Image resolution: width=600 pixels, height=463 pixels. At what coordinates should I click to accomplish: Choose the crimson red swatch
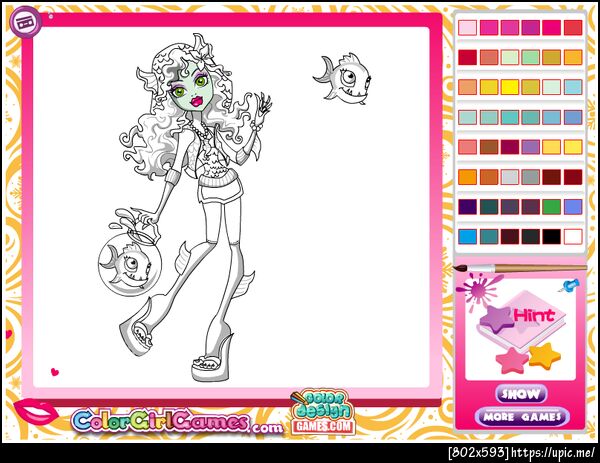pos(468,57)
